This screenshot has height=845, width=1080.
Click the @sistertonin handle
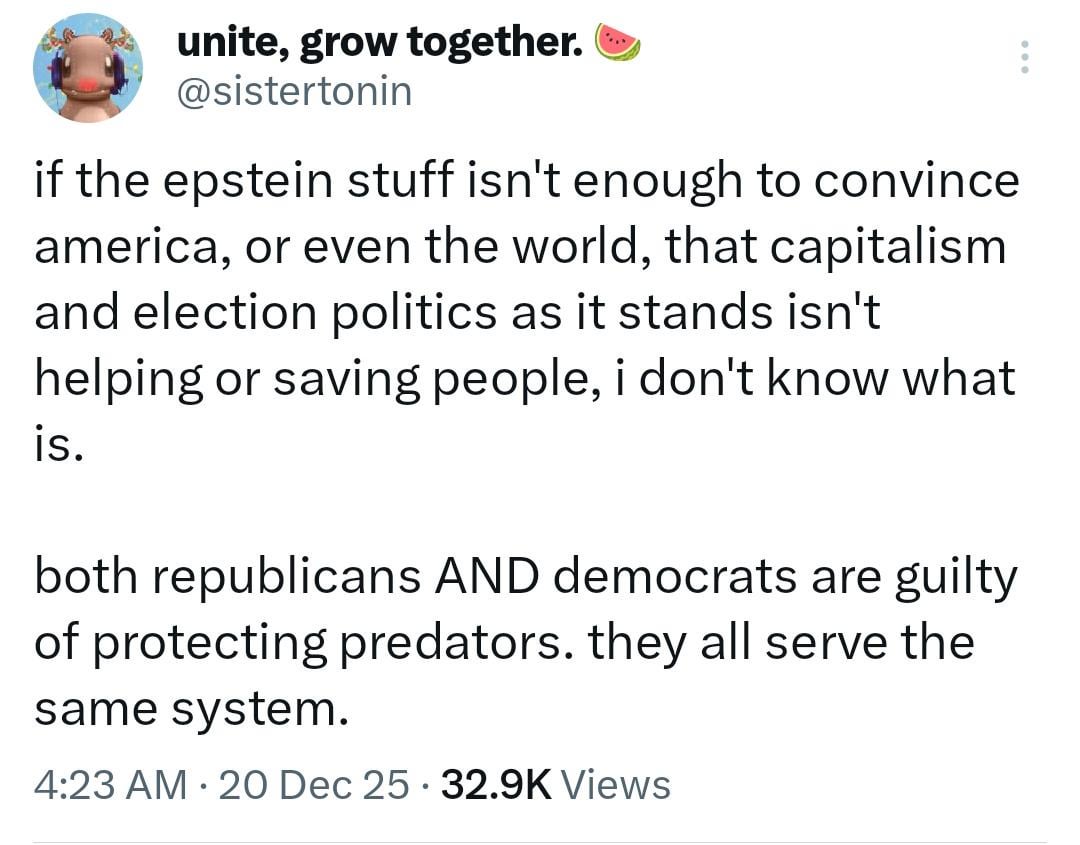click(294, 91)
